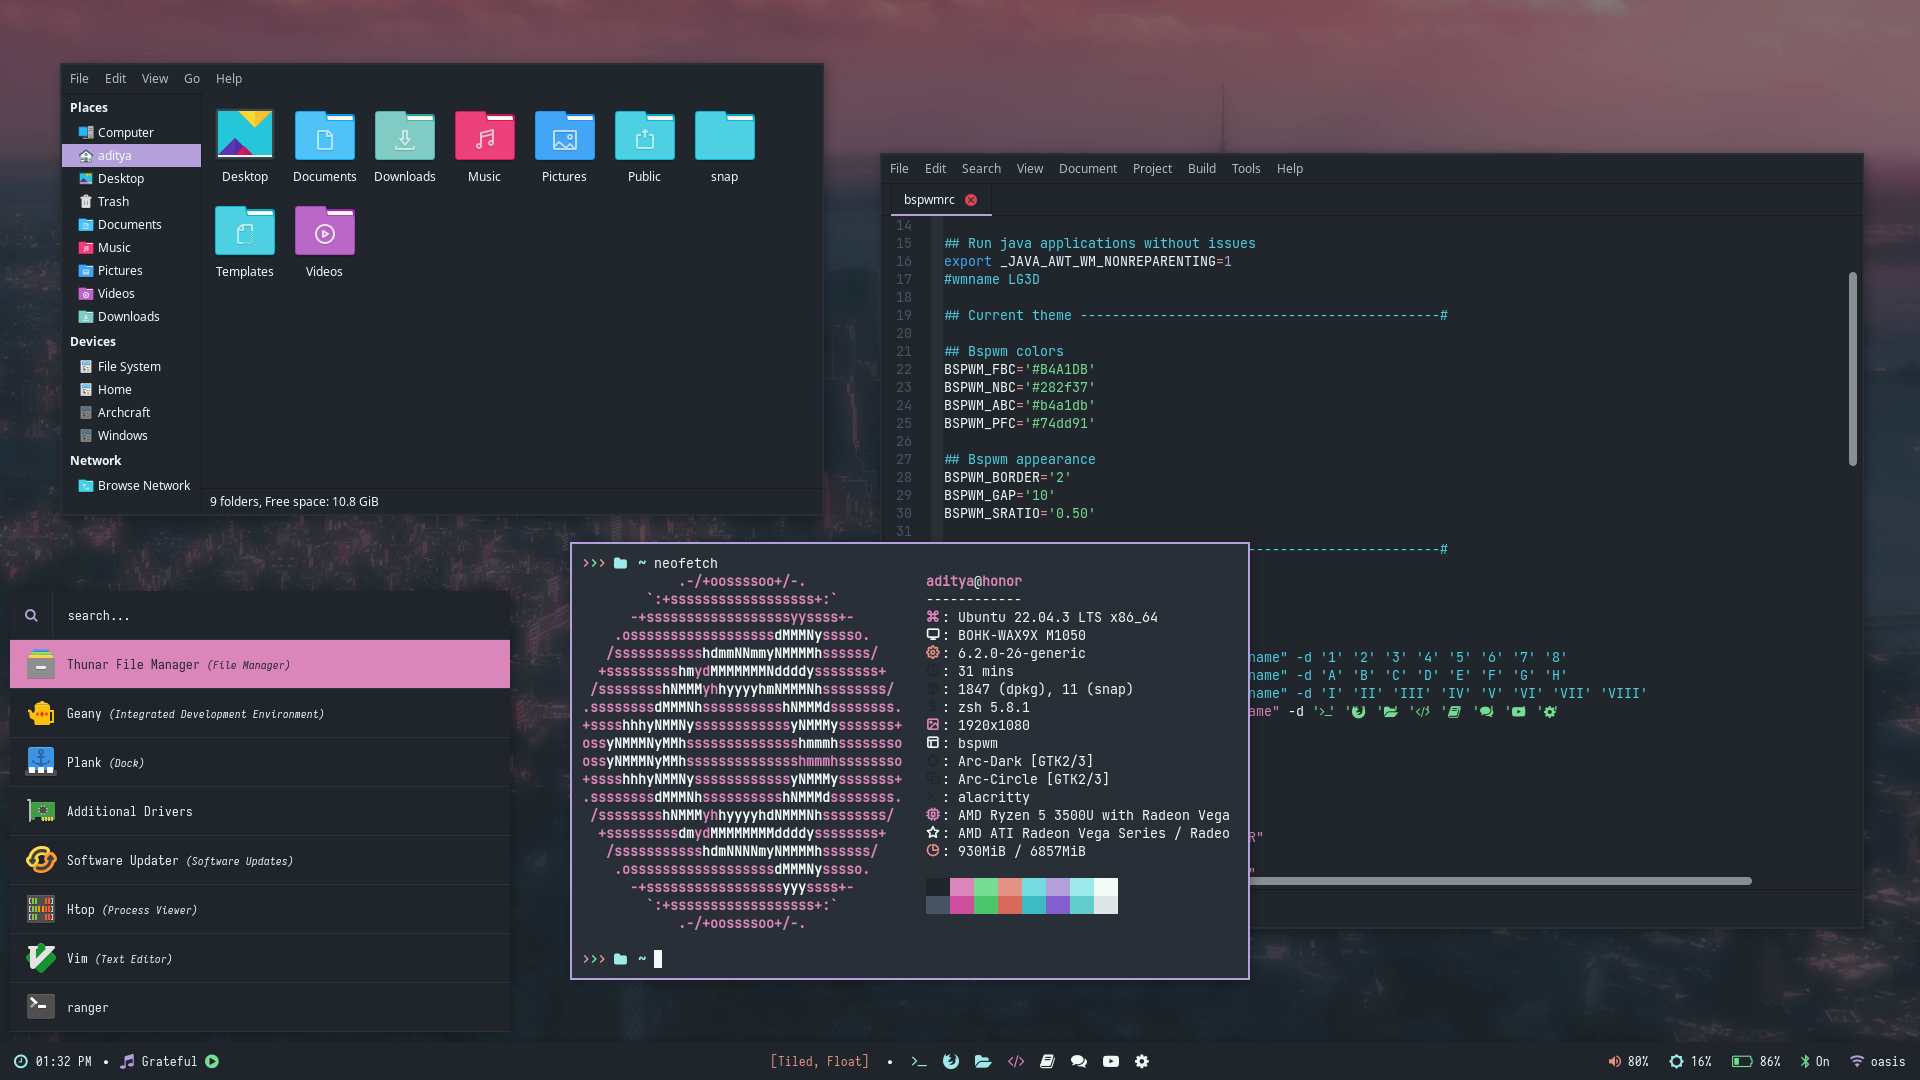
Task: Select the Trash item in Places
Action: coord(113,202)
